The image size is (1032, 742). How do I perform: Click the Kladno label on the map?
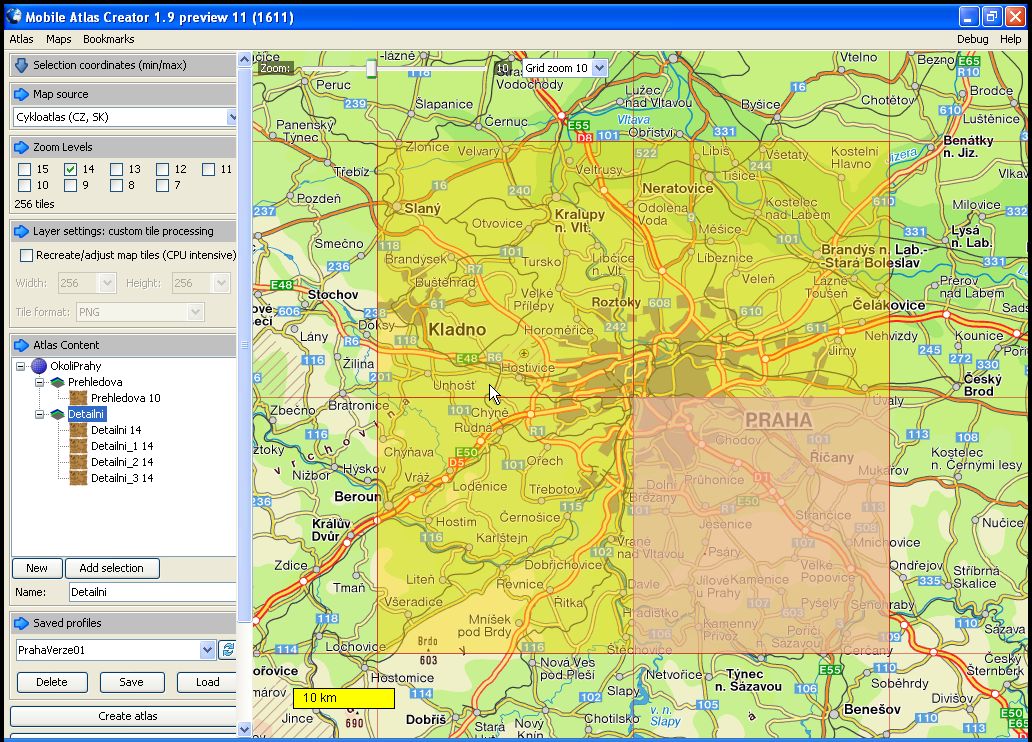pyautogui.click(x=457, y=329)
